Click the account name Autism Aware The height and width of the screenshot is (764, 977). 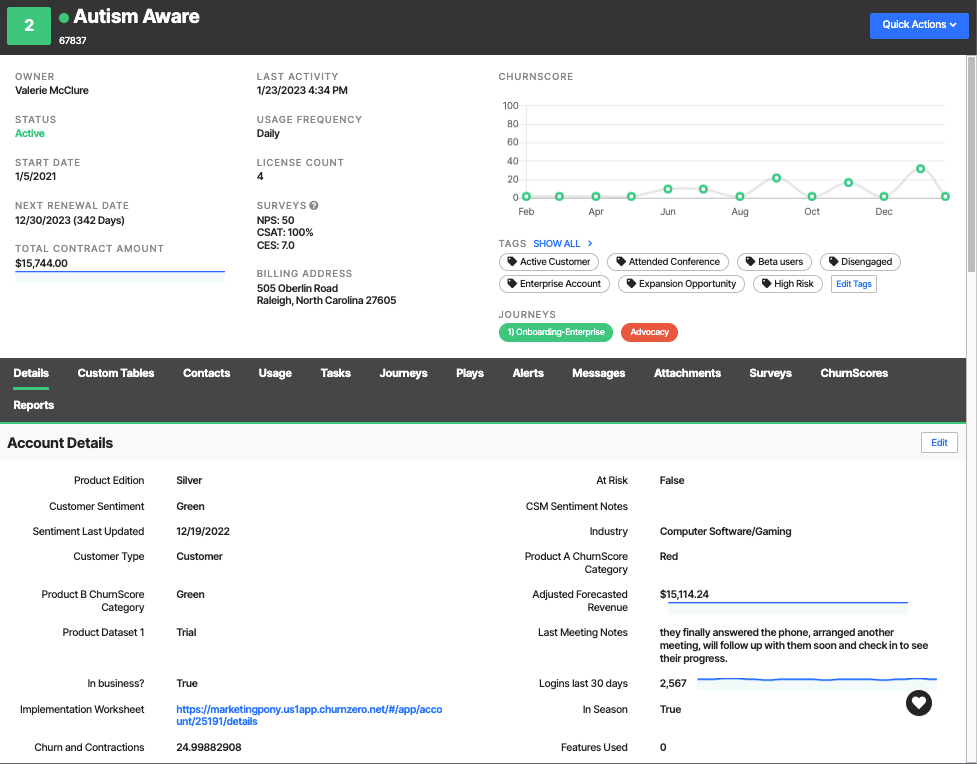pos(136,17)
